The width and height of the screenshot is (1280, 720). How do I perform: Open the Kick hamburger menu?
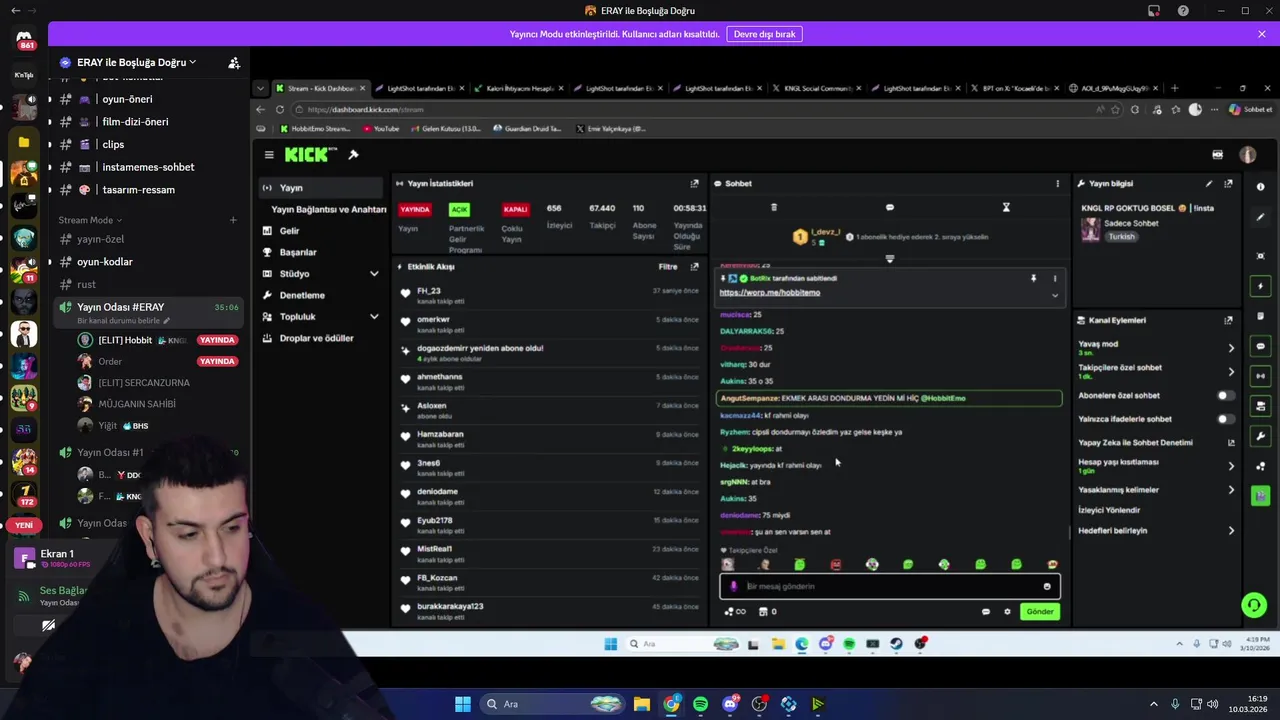269,155
